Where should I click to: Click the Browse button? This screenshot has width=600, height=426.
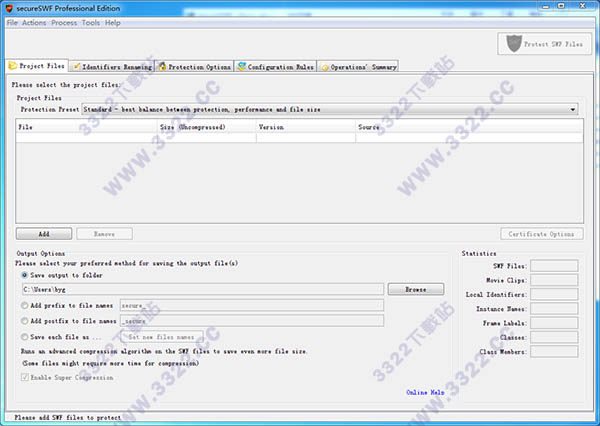click(x=416, y=289)
